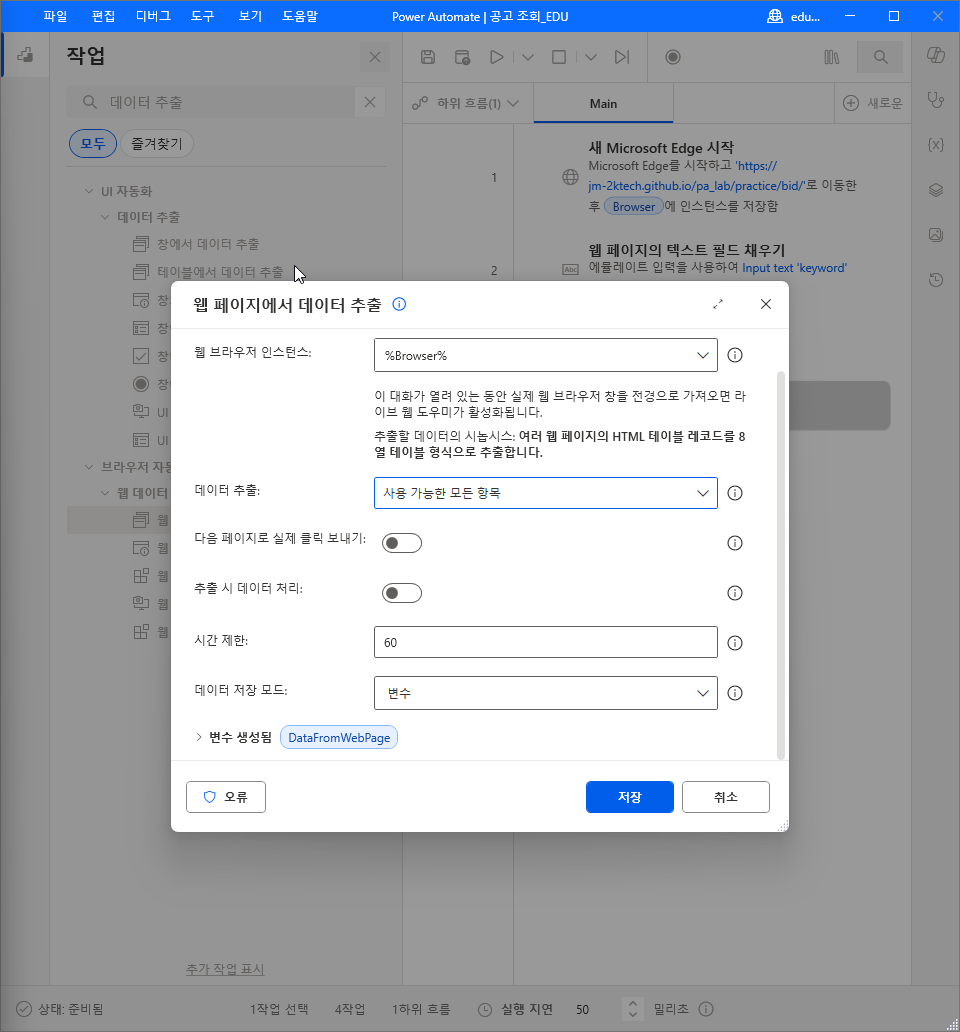The height and width of the screenshot is (1032, 960).
Task: Click the Run flow play icon
Action: pyautogui.click(x=497, y=57)
